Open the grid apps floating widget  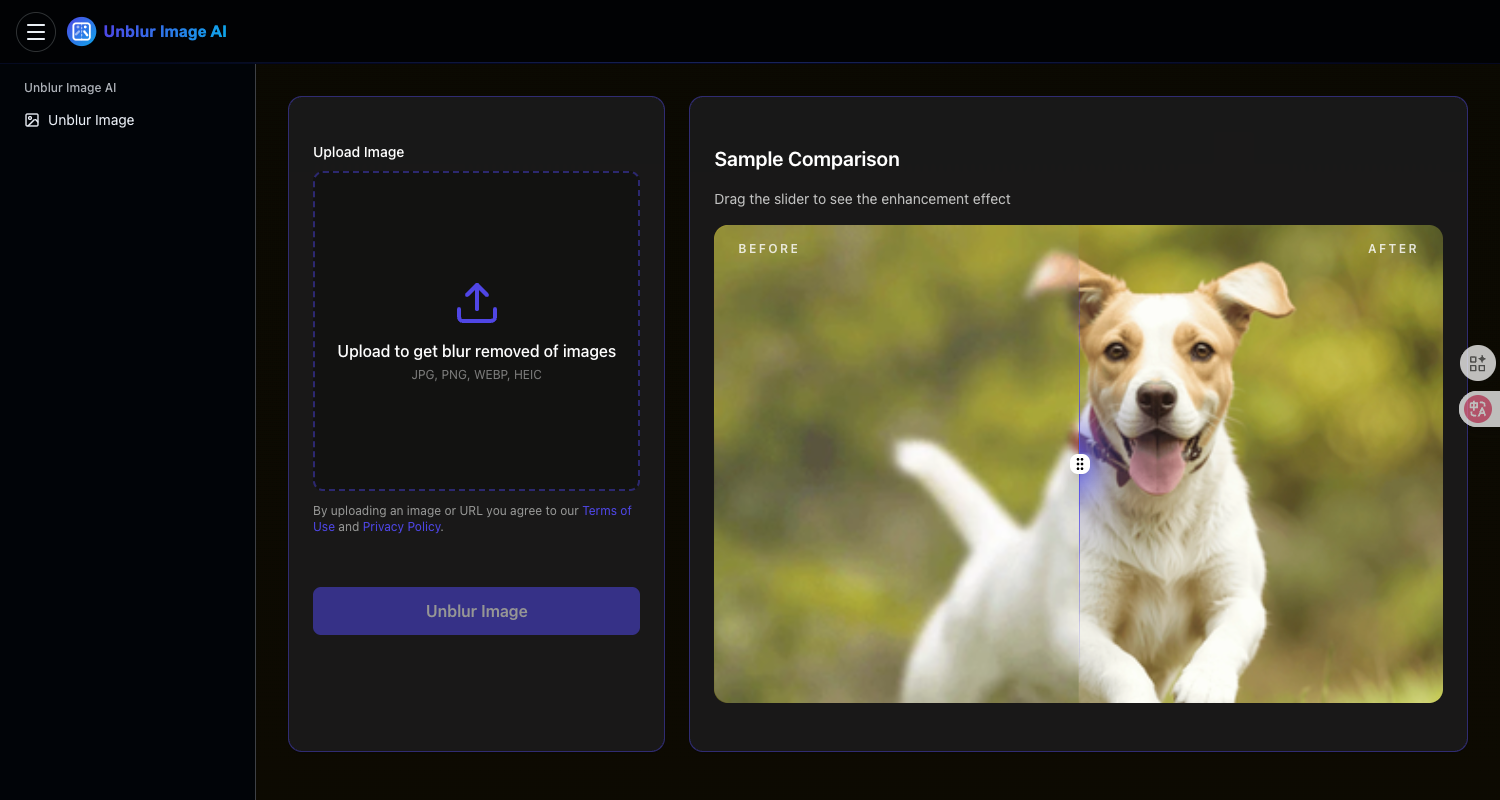(x=1477, y=363)
